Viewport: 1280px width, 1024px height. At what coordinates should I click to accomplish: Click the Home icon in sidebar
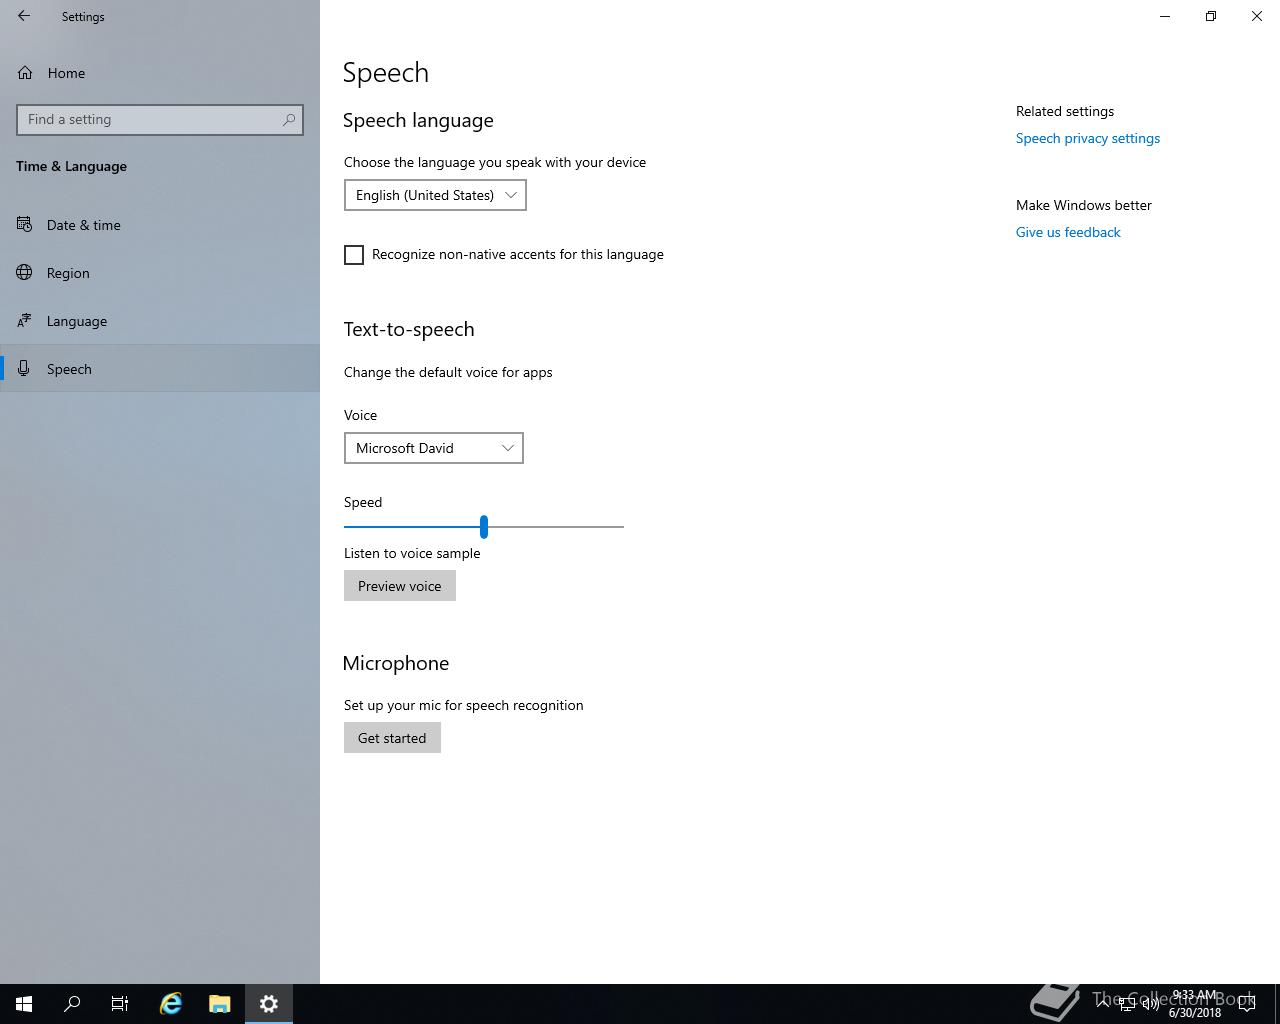(x=25, y=73)
